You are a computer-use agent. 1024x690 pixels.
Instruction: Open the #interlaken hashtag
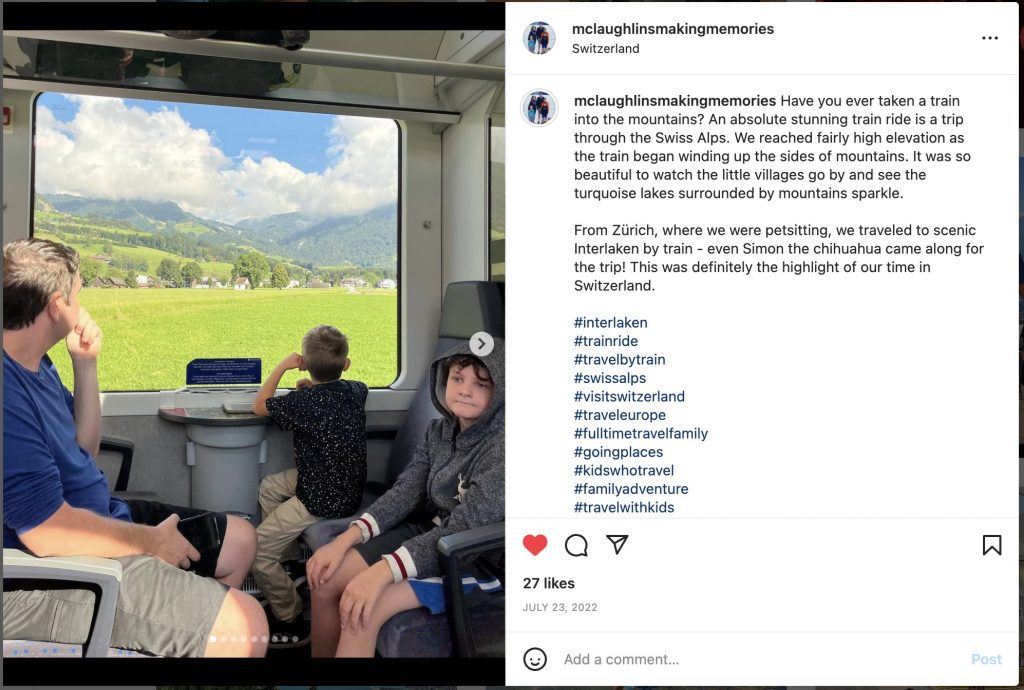pyautogui.click(x=611, y=322)
